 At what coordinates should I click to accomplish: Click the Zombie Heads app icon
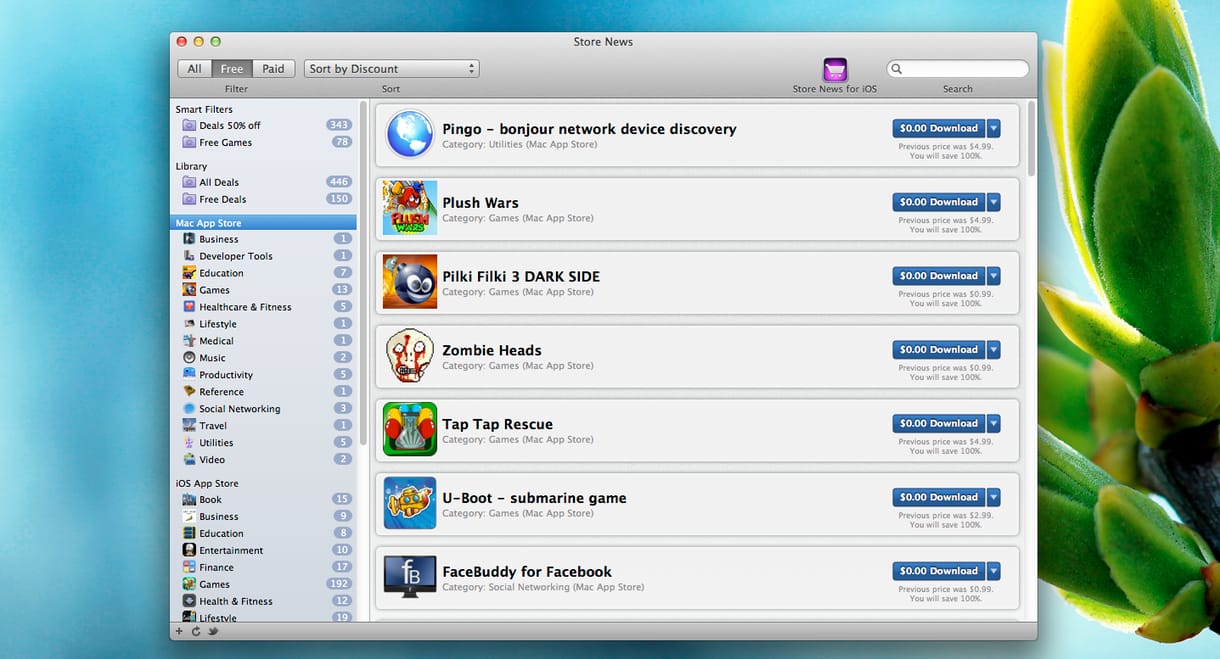coord(410,356)
